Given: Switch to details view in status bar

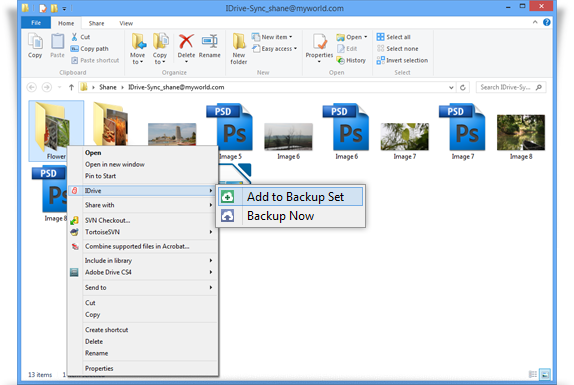Looking at the screenshot, I should pos(533,374).
